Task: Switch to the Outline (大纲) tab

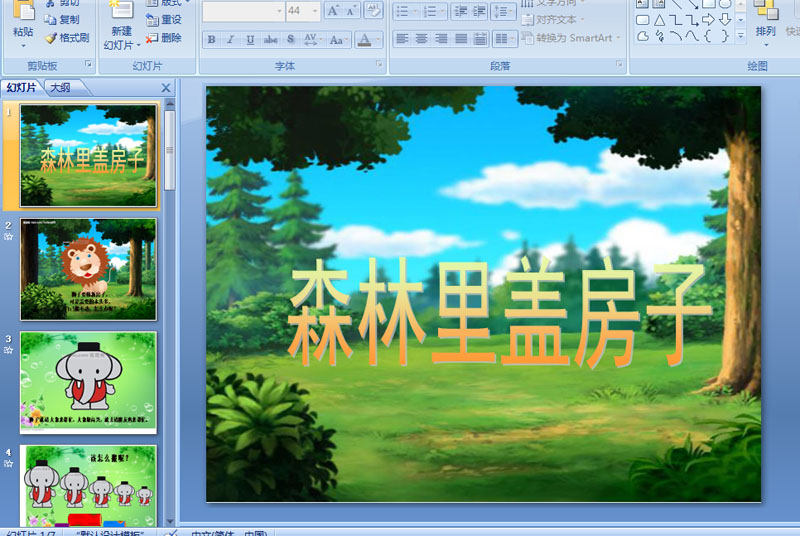Action: pos(60,88)
